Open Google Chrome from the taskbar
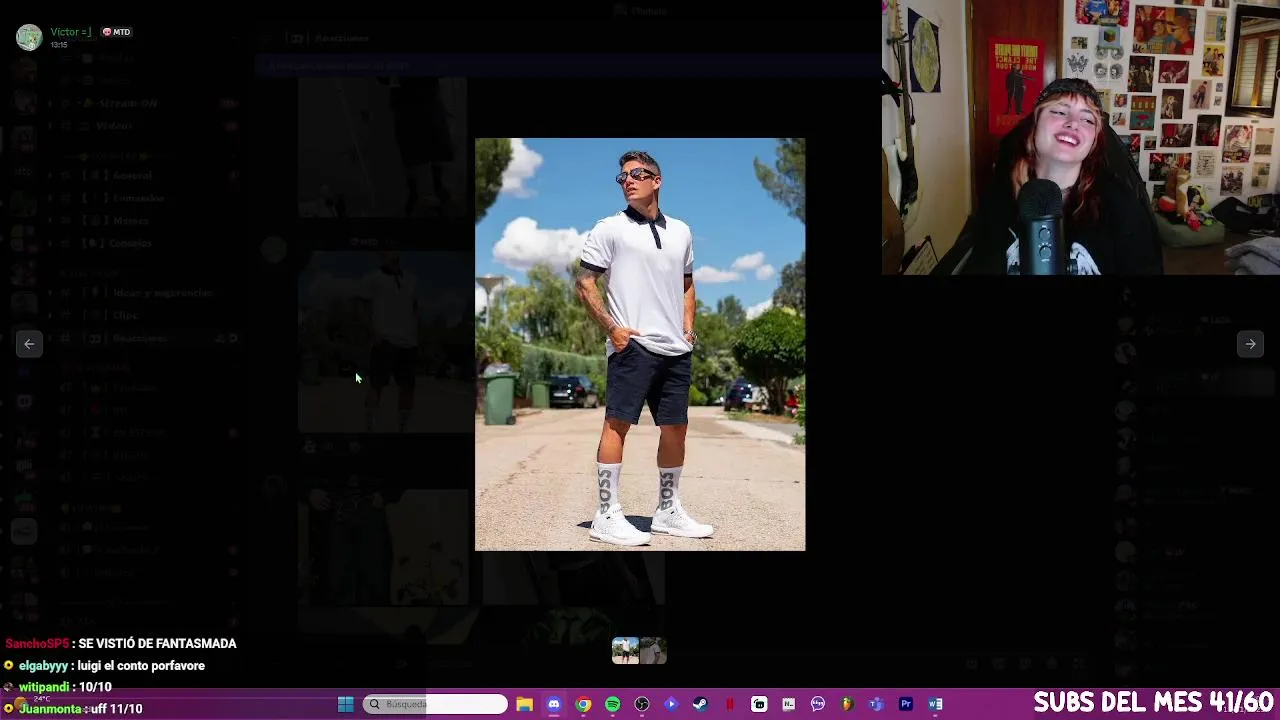The image size is (1280, 720). click(583, 704)
